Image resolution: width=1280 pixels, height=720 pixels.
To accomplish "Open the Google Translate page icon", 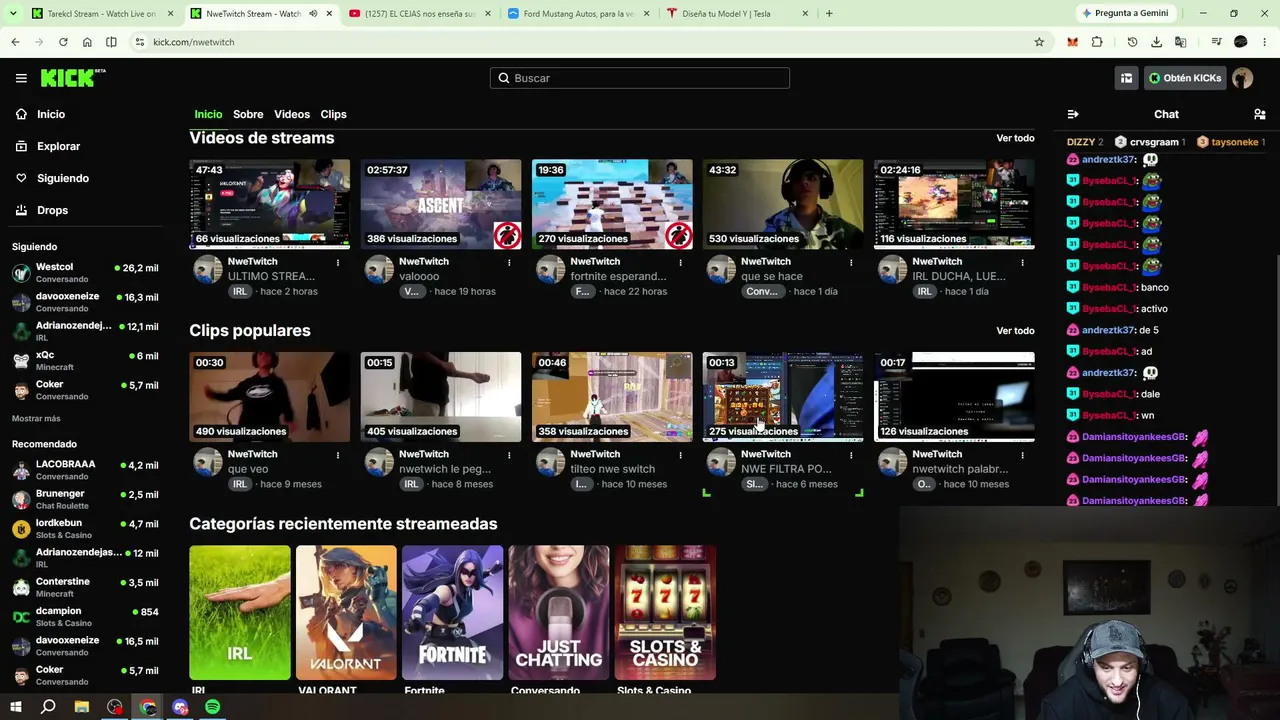I will (x=1180, y=42).
